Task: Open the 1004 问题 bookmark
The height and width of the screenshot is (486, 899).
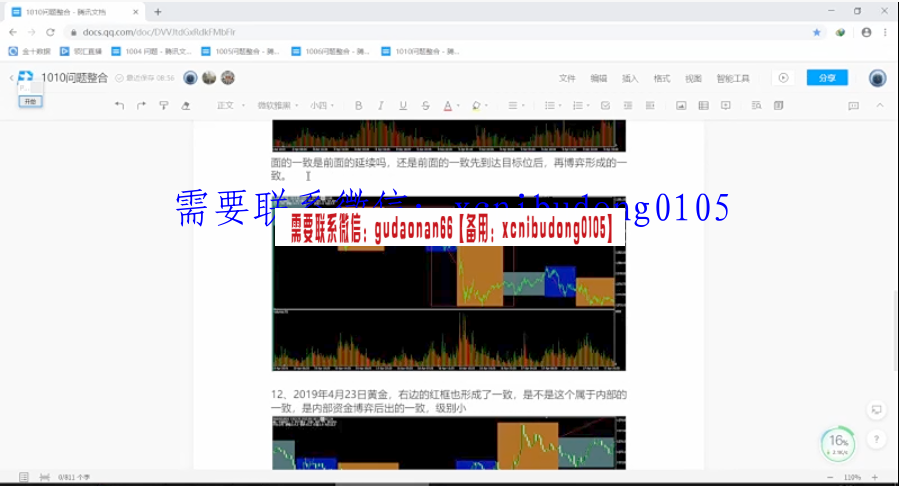Action: tap(152, 52)
